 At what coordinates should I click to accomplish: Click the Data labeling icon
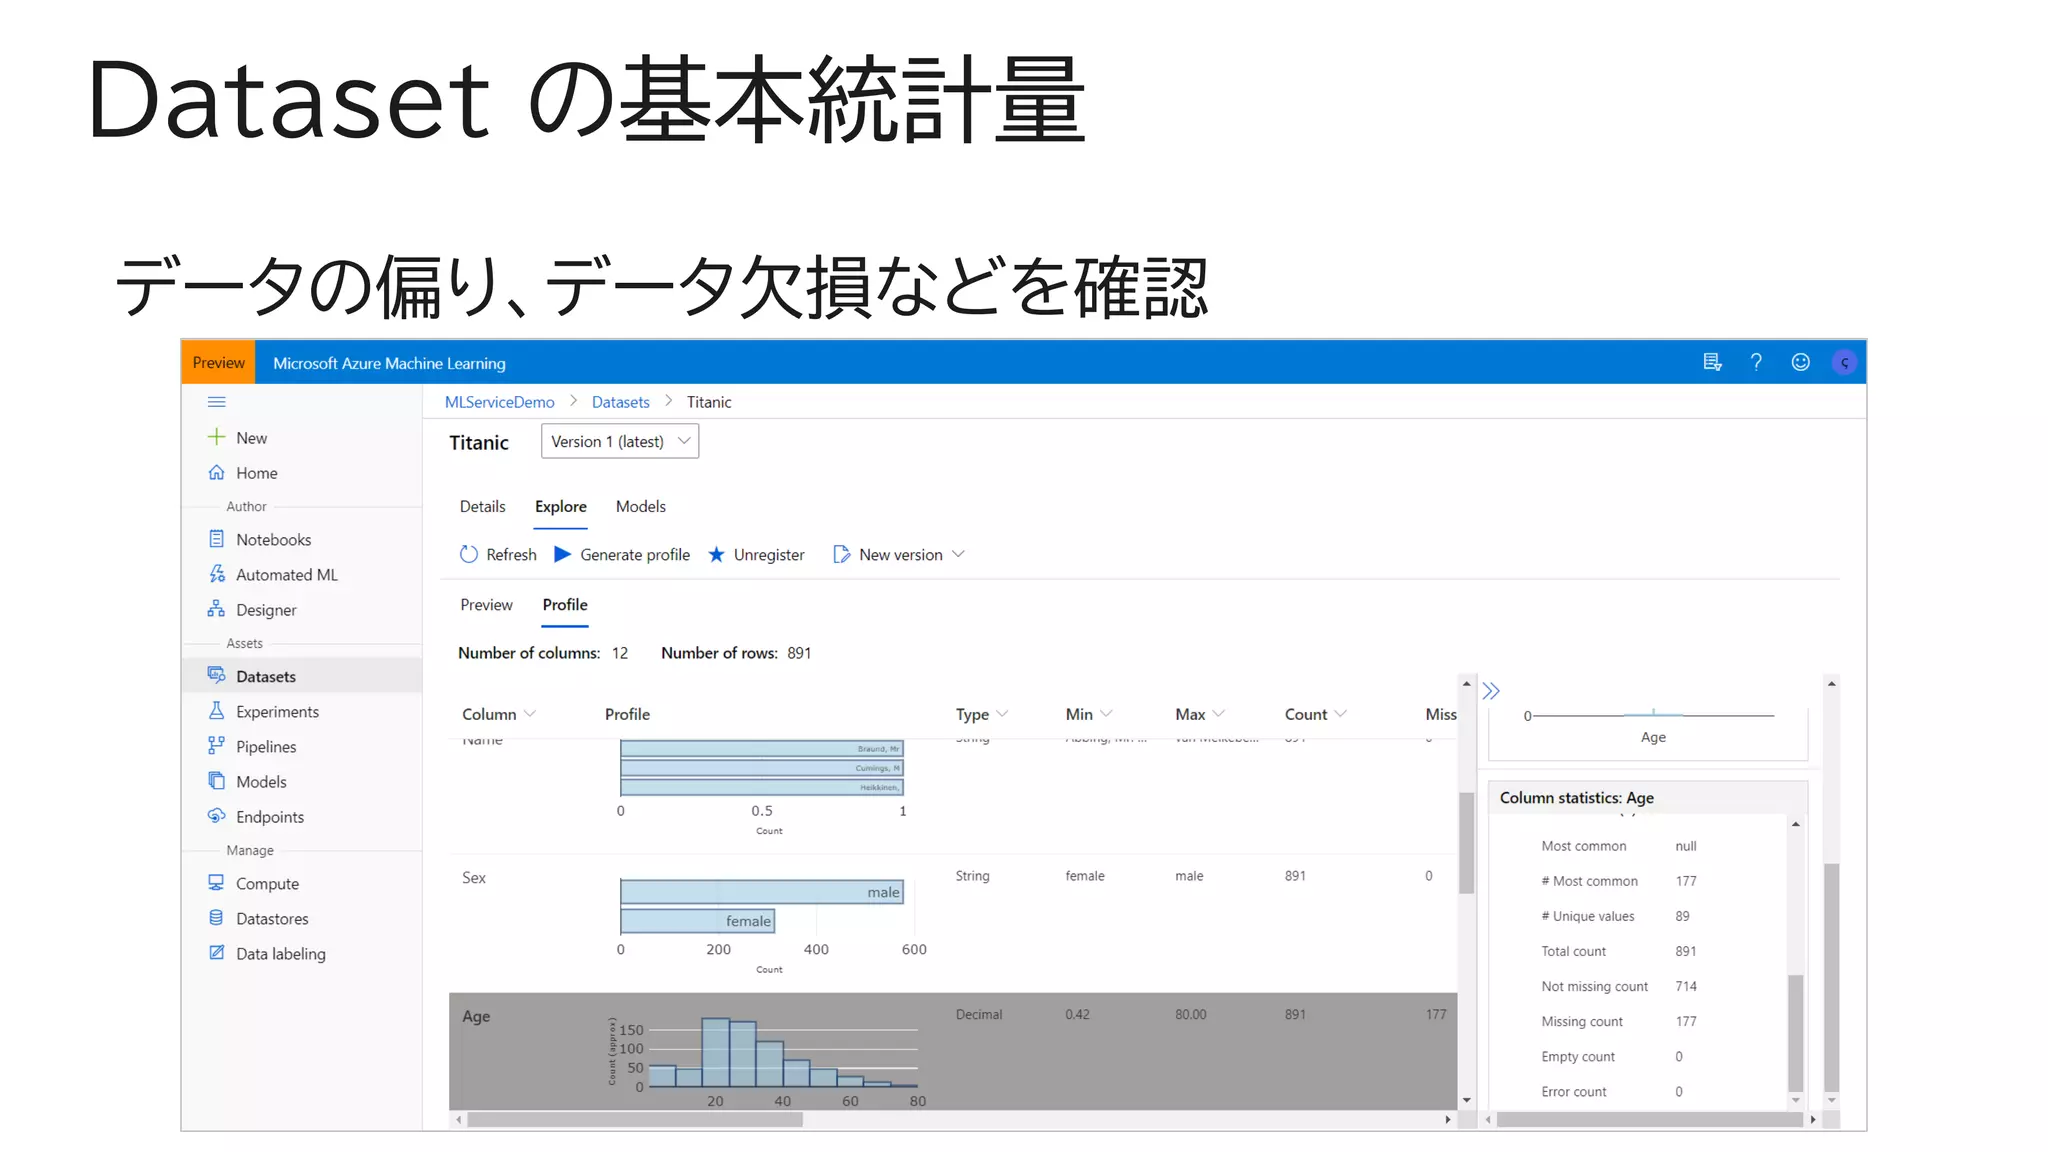(216, 953)
